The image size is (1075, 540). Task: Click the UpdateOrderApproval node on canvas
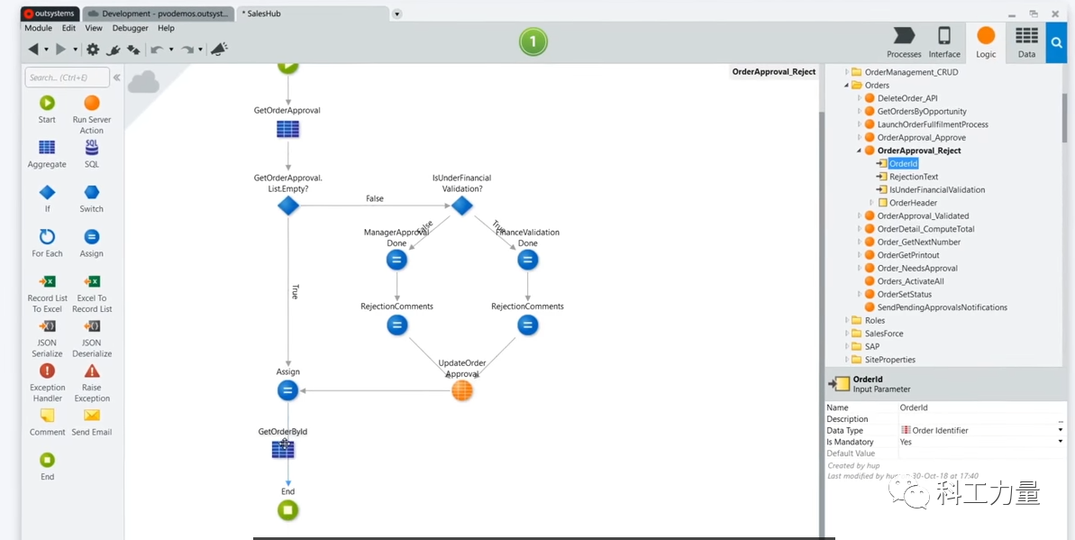462,391
